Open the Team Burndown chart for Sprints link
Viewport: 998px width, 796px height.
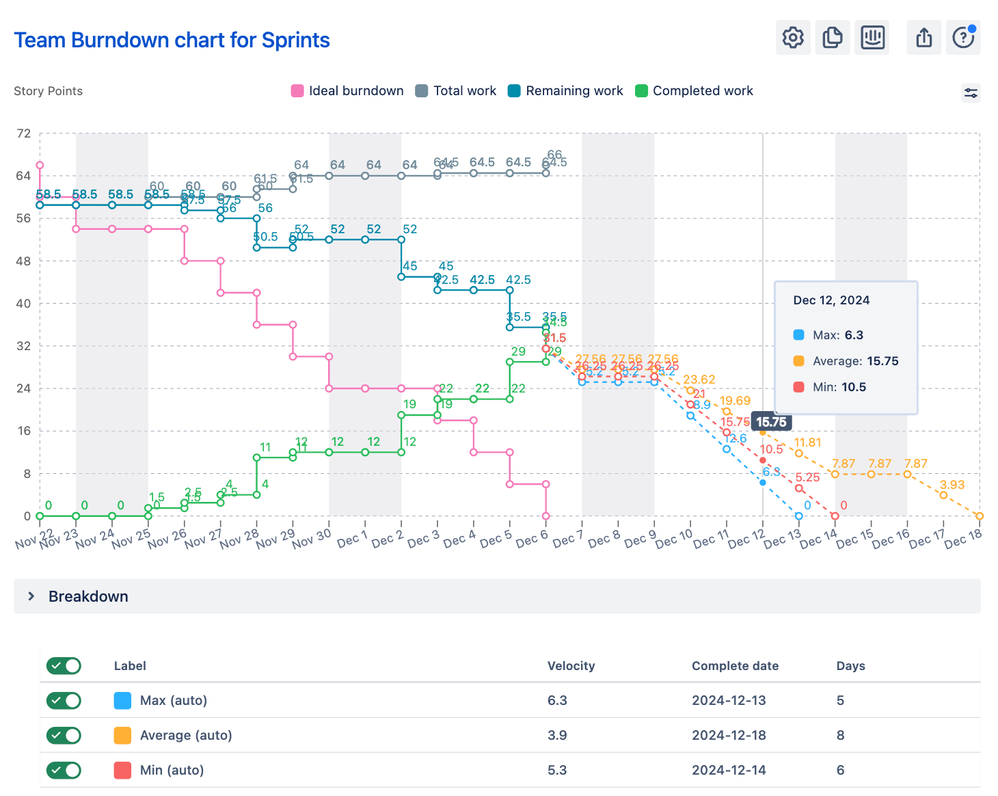(172, 39)
